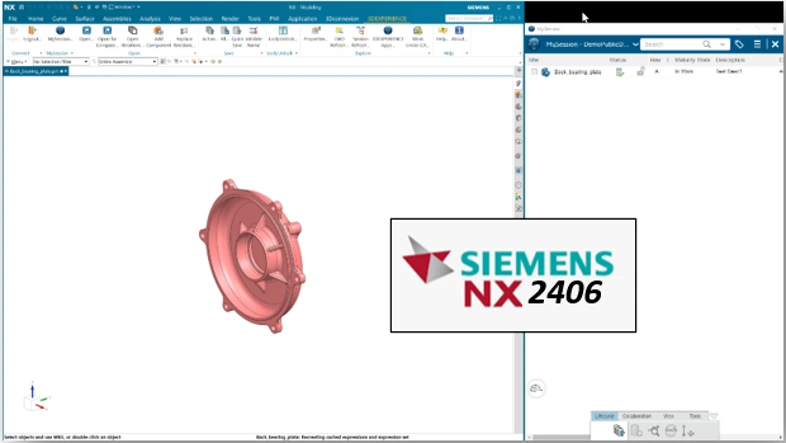
Task: Click the red bearing plate 3D model
Action: (252, 255)
